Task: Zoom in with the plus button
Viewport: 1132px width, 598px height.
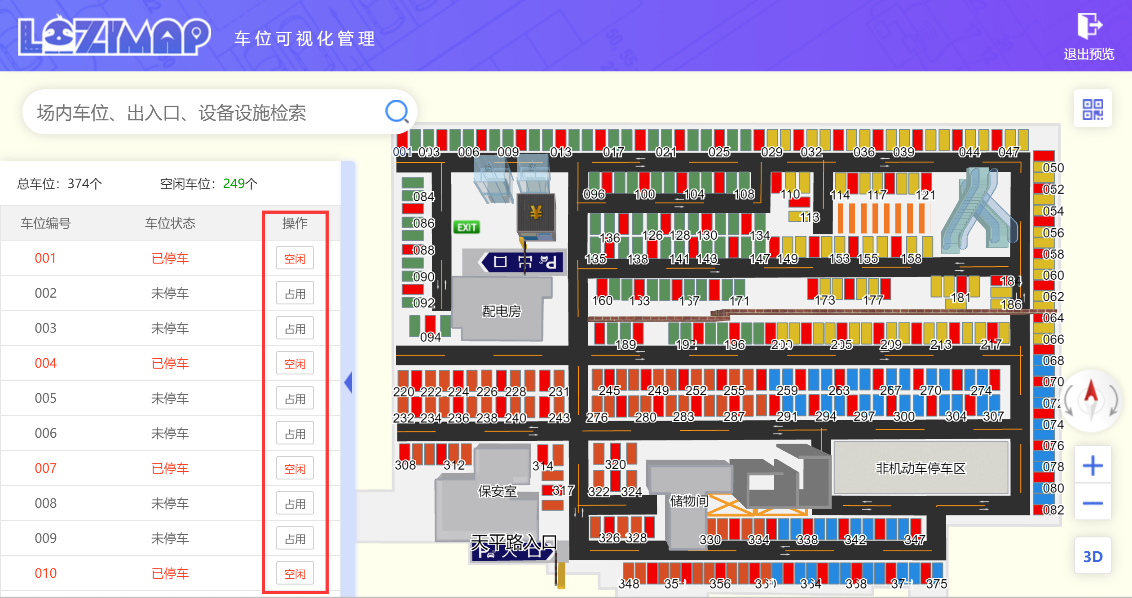Action: click(x=1093, y=466)
